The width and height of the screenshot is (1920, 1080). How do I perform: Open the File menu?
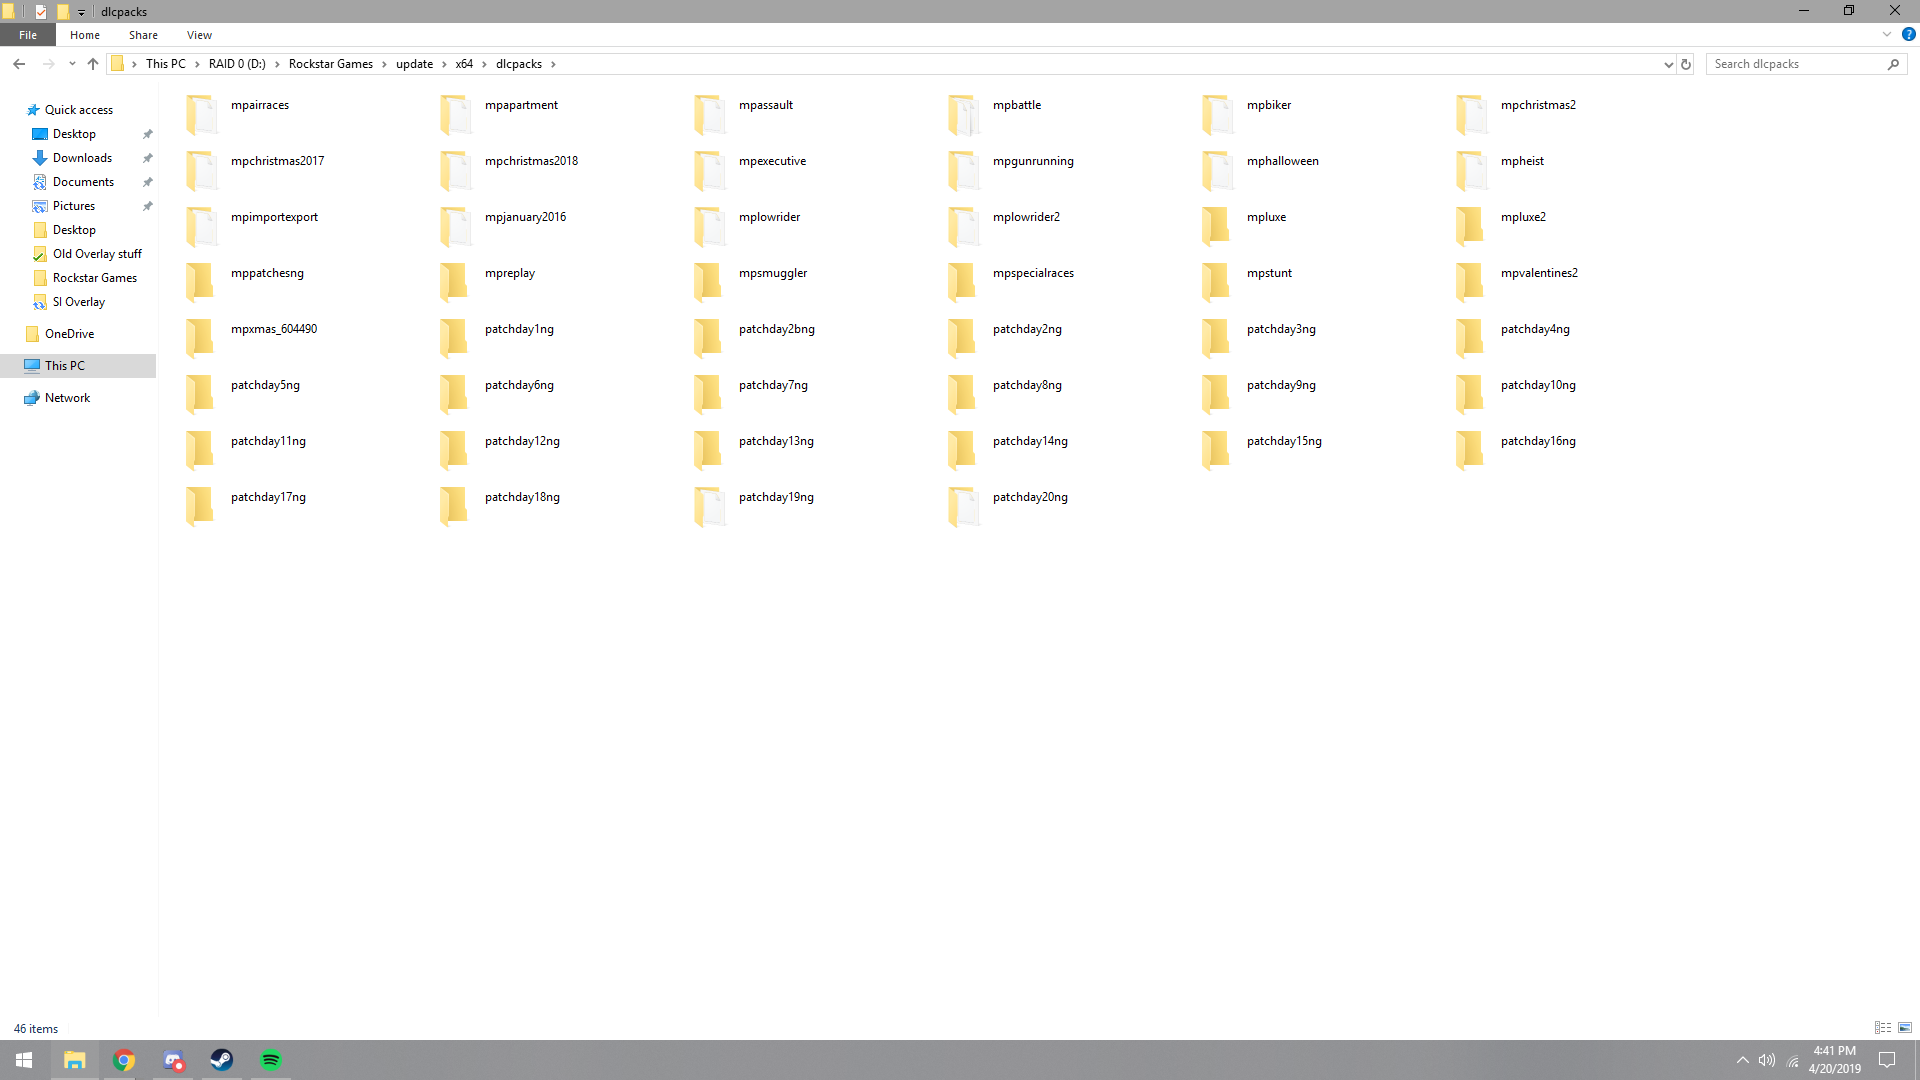[x=28, y=35]
